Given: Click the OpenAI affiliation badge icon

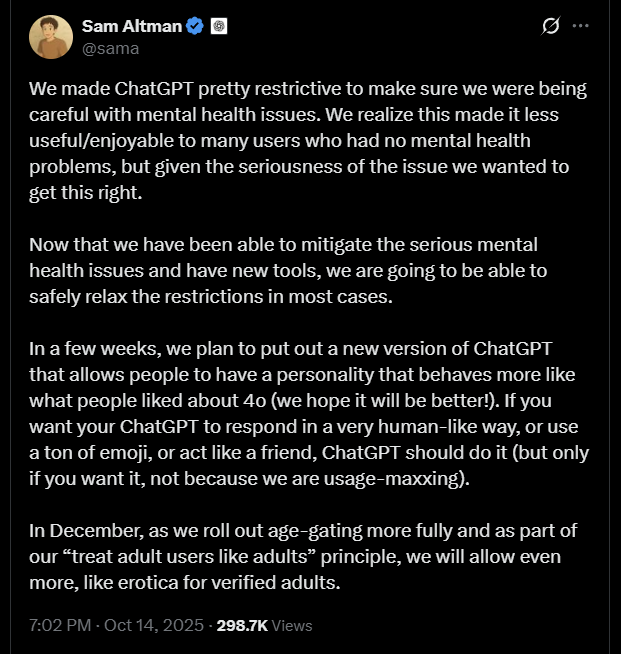Looking at the screenshot, I should coord(219,26).
